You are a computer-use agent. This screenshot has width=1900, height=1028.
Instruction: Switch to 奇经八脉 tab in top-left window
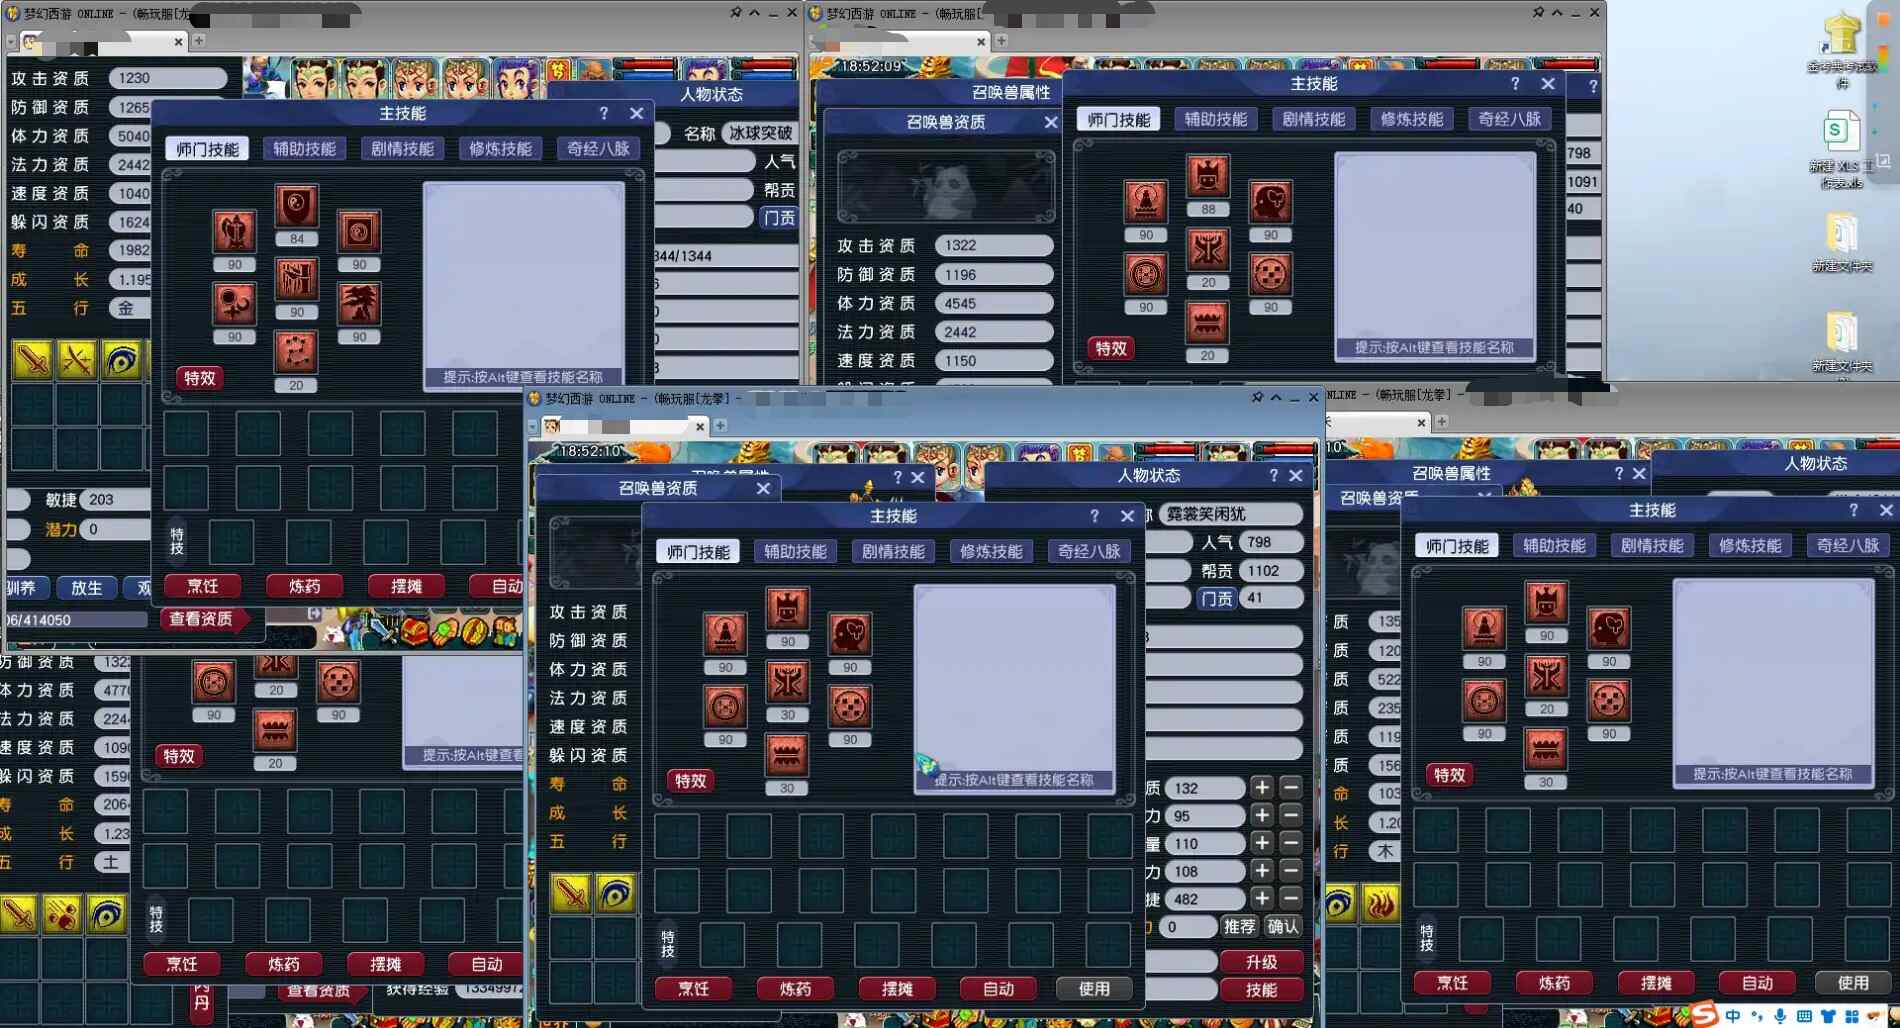point(599,149)
